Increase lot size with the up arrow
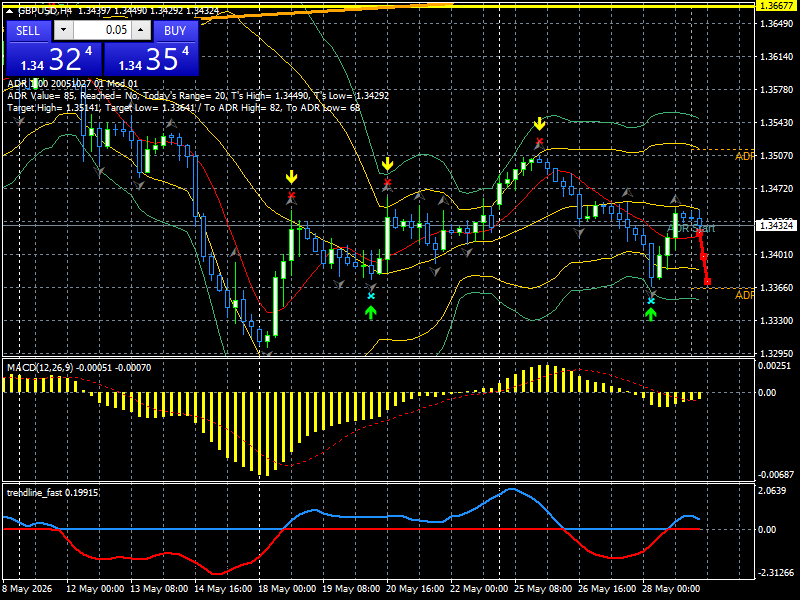Screen dimensions: 800x600 pyautogui.click(x=141, y=31)
